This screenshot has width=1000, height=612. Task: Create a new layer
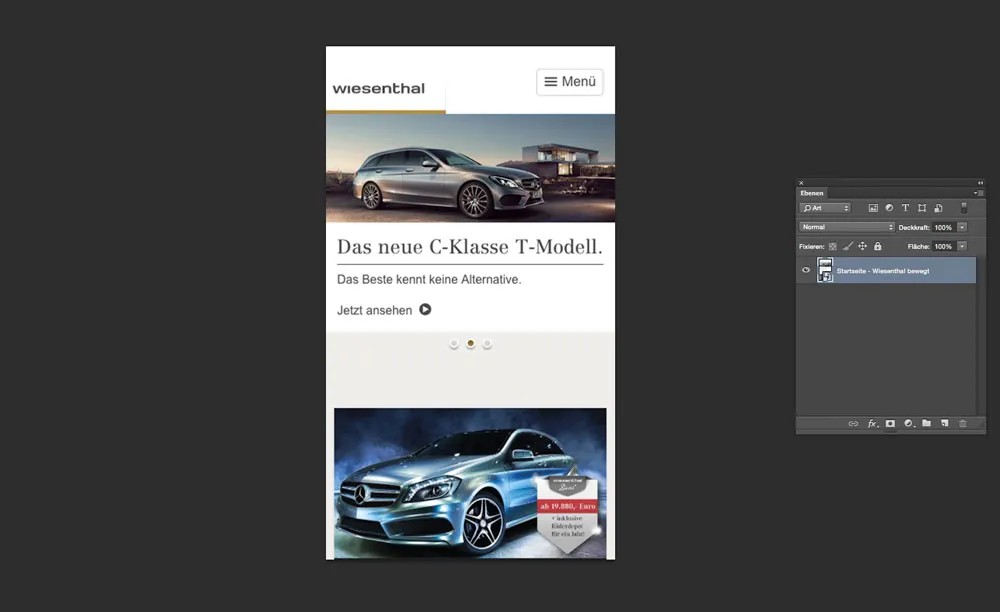(x=944, y=424)
